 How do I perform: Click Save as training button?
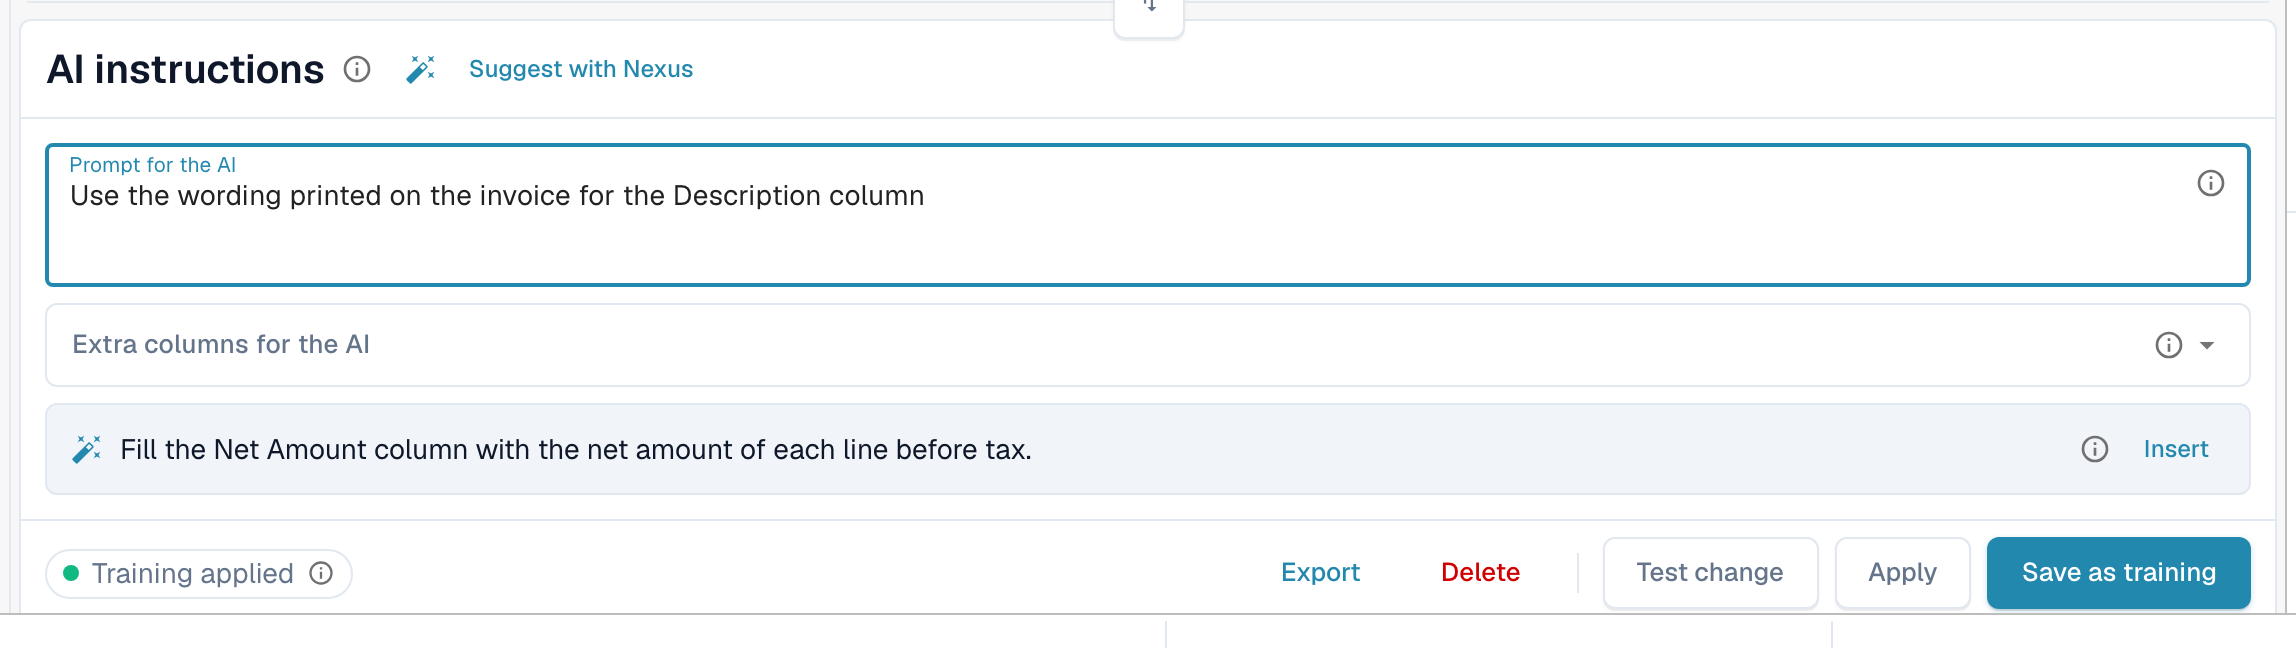click(x=2118, y=572)
